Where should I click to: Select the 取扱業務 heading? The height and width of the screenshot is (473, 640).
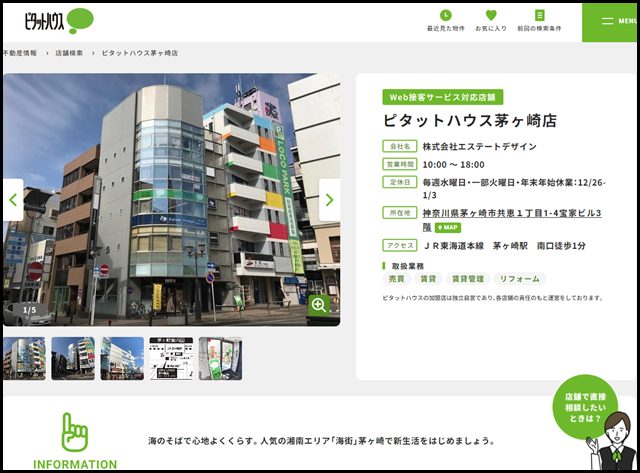408,266
